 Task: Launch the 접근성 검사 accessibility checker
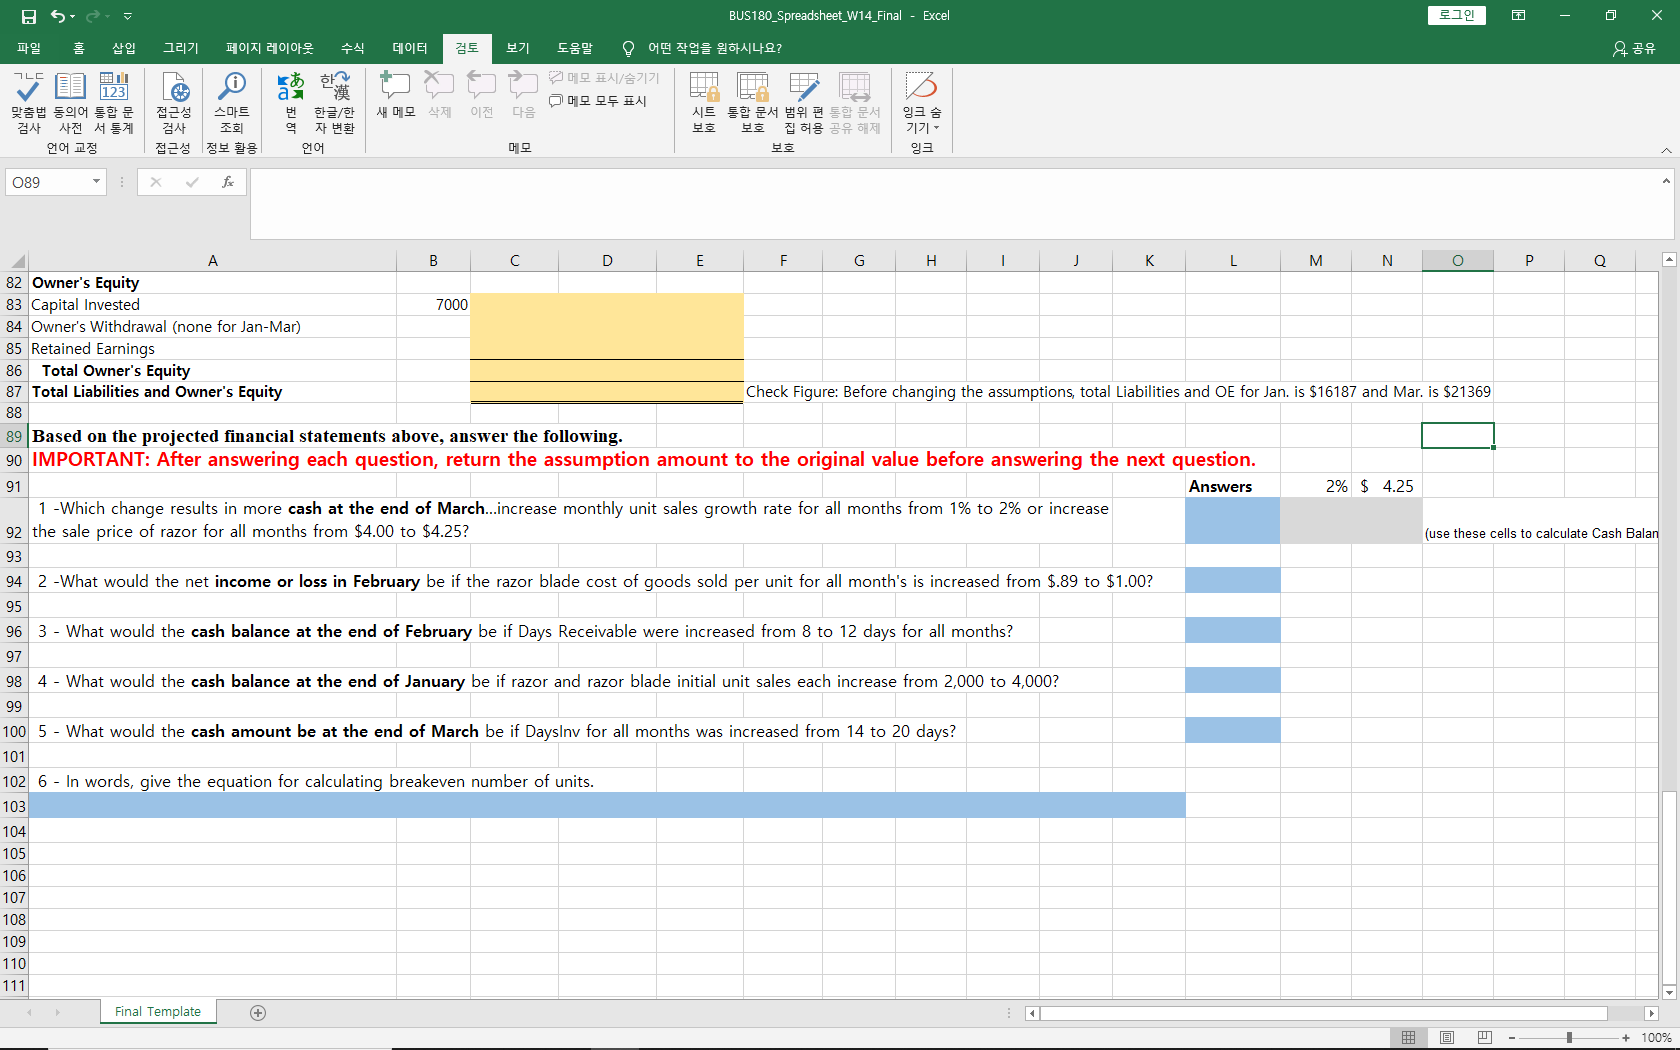point(173,100)
